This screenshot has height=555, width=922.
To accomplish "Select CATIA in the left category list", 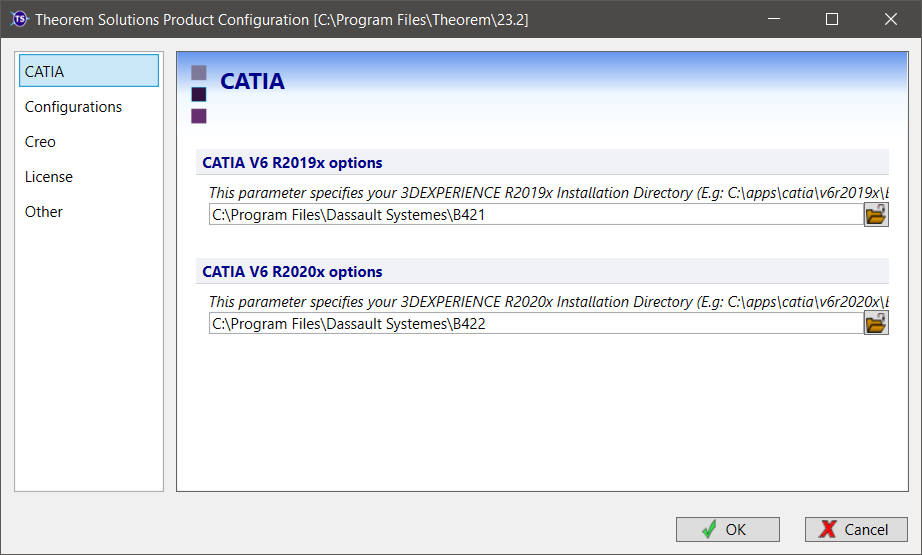I will tap(89, 71).
